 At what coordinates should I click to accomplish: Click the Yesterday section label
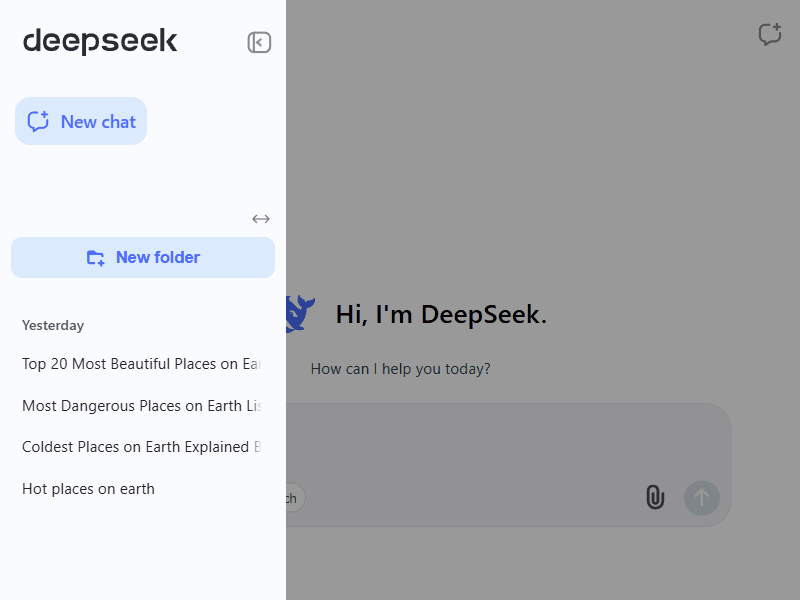pyautogui.click(x=53, y=326)
